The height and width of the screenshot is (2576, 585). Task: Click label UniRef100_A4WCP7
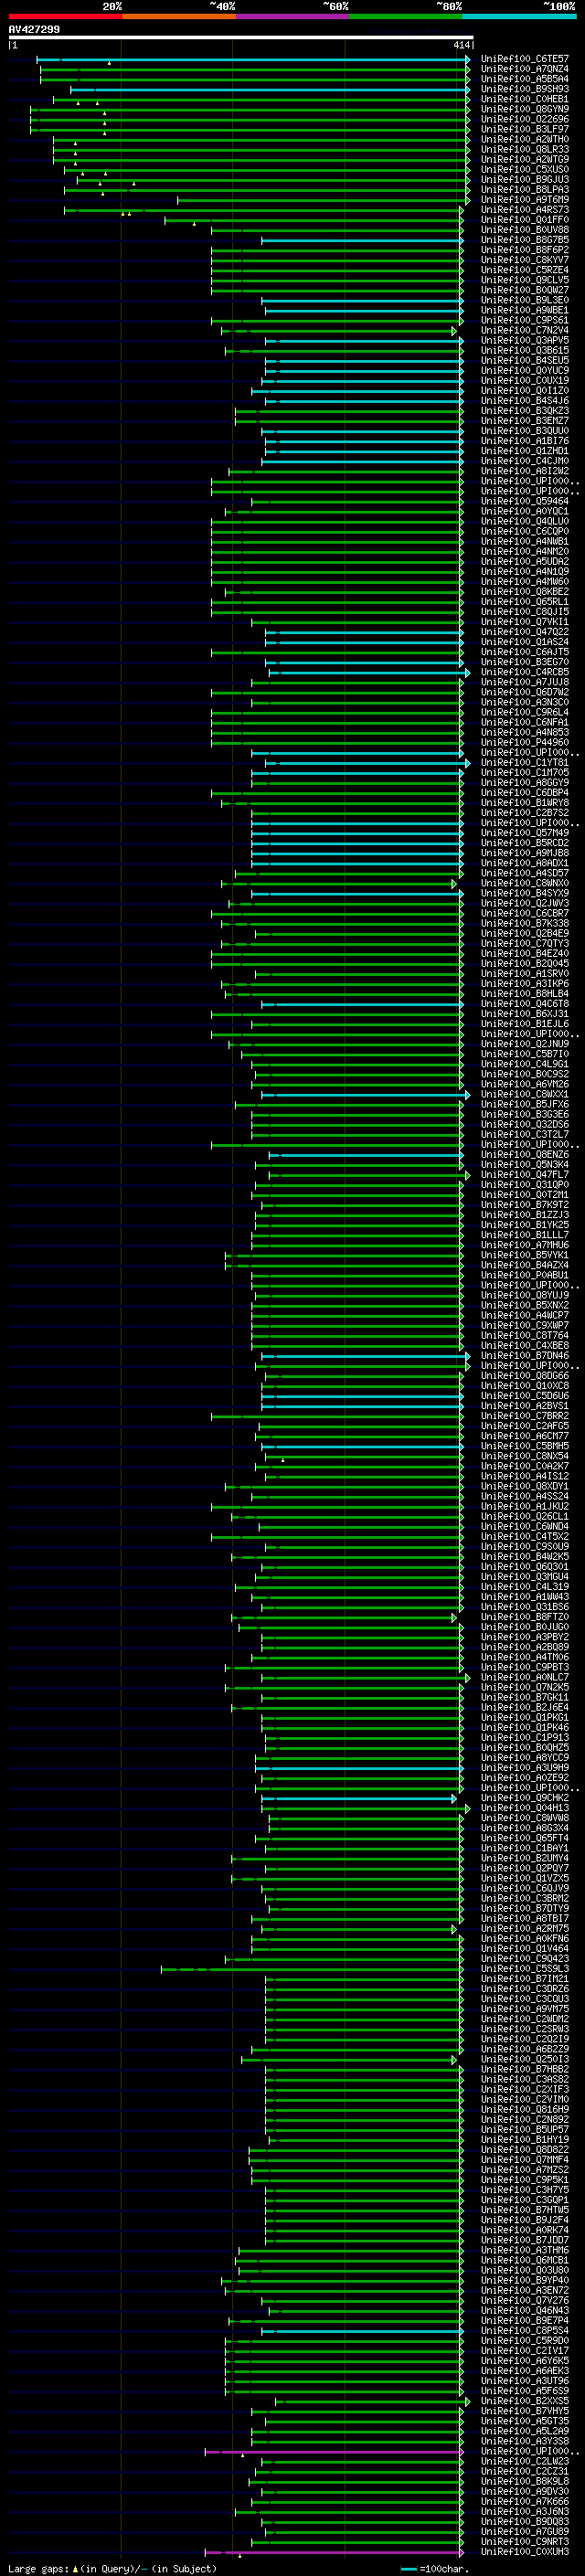(x=524, y=1315)
